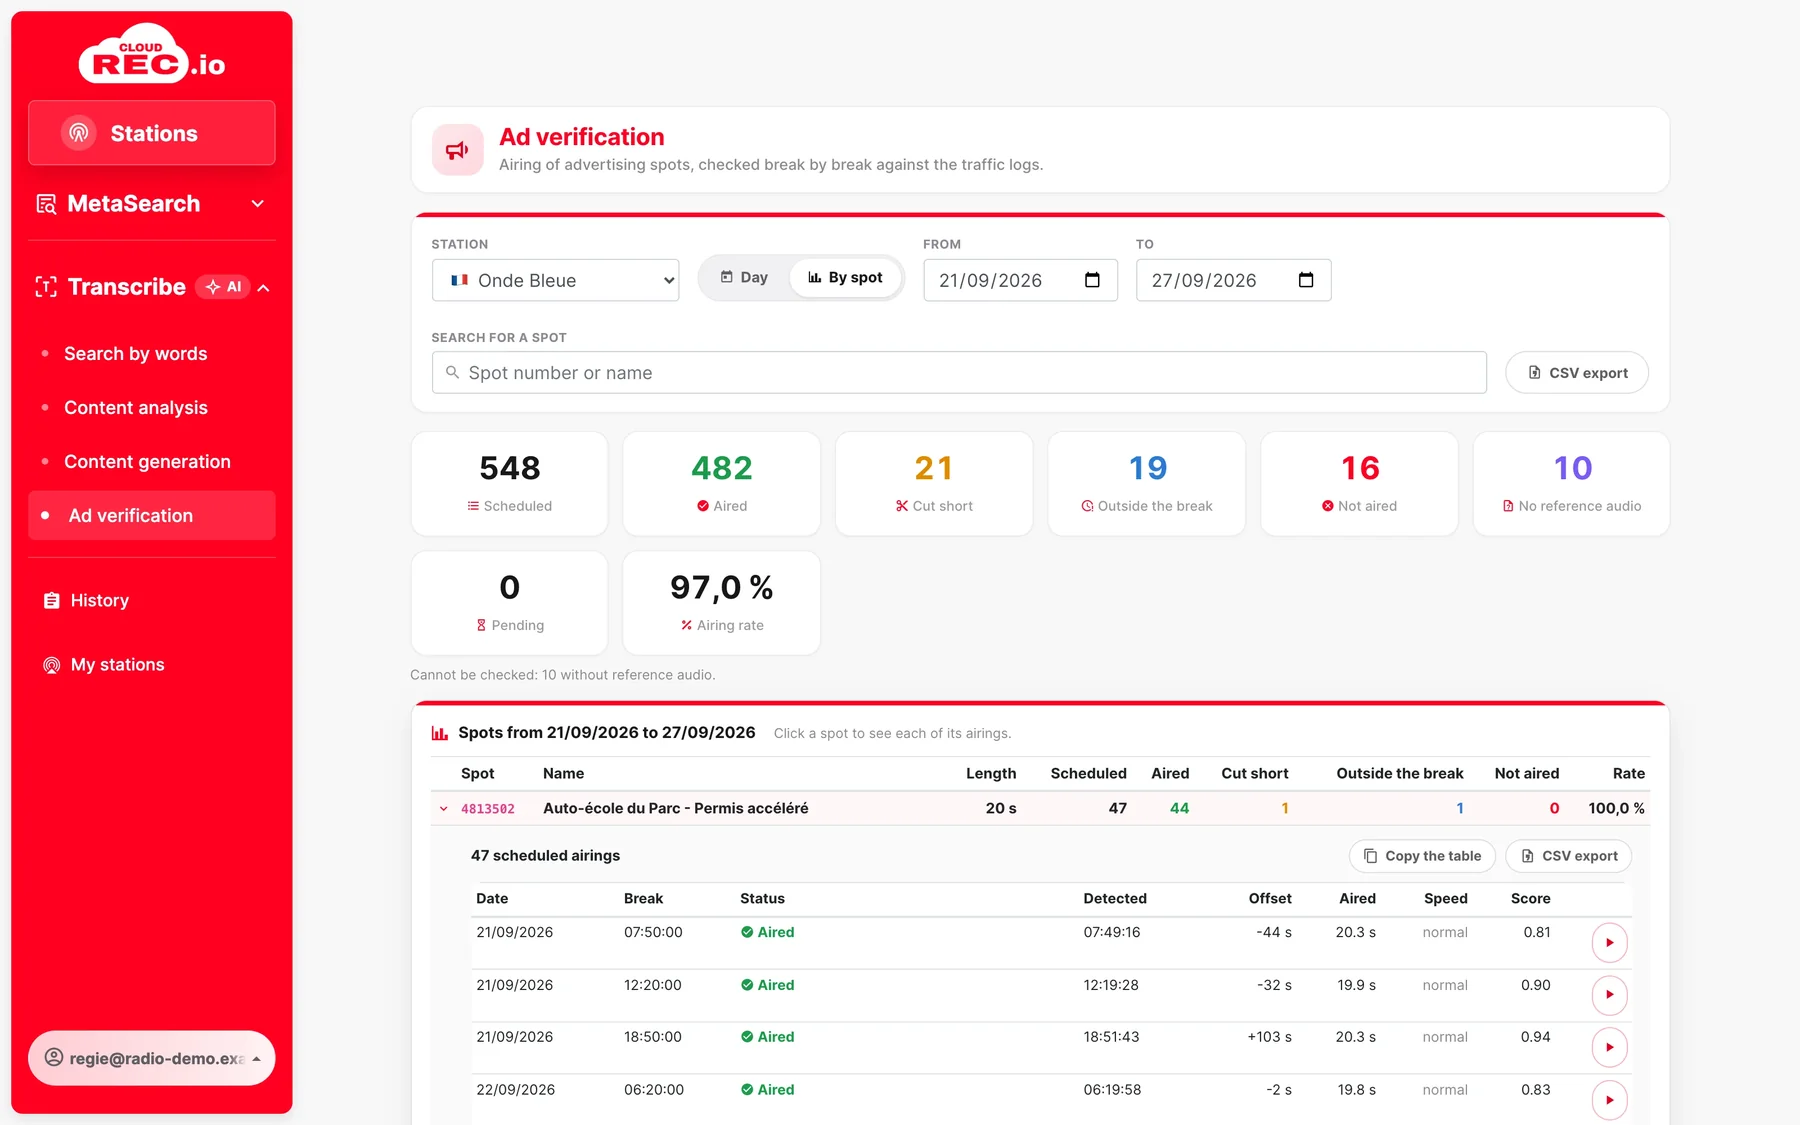This screenshot has height=1125, width=1800.
Task: Click the 482 Aired card
Action: (721, 484)
